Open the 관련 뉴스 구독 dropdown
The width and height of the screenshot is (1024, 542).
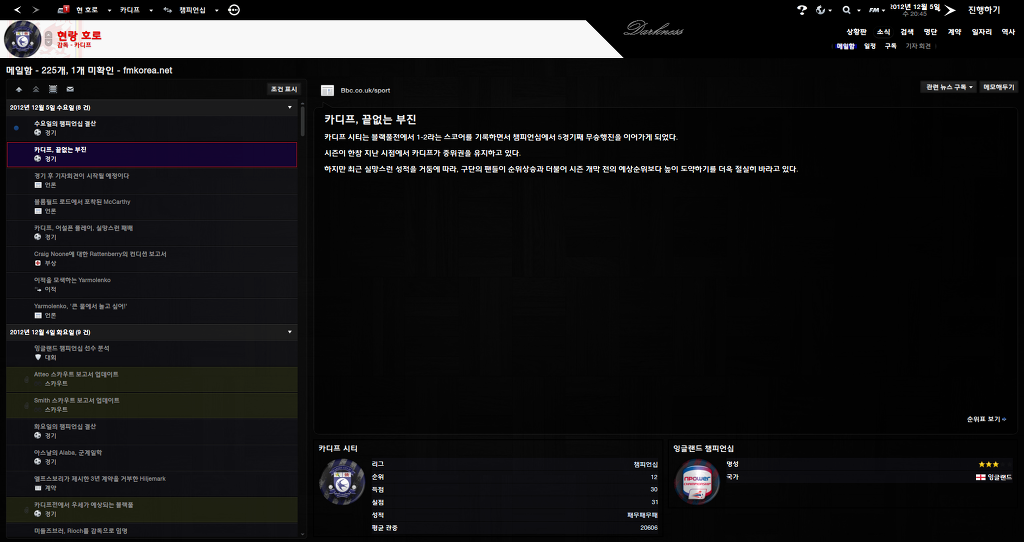(948, 87)
